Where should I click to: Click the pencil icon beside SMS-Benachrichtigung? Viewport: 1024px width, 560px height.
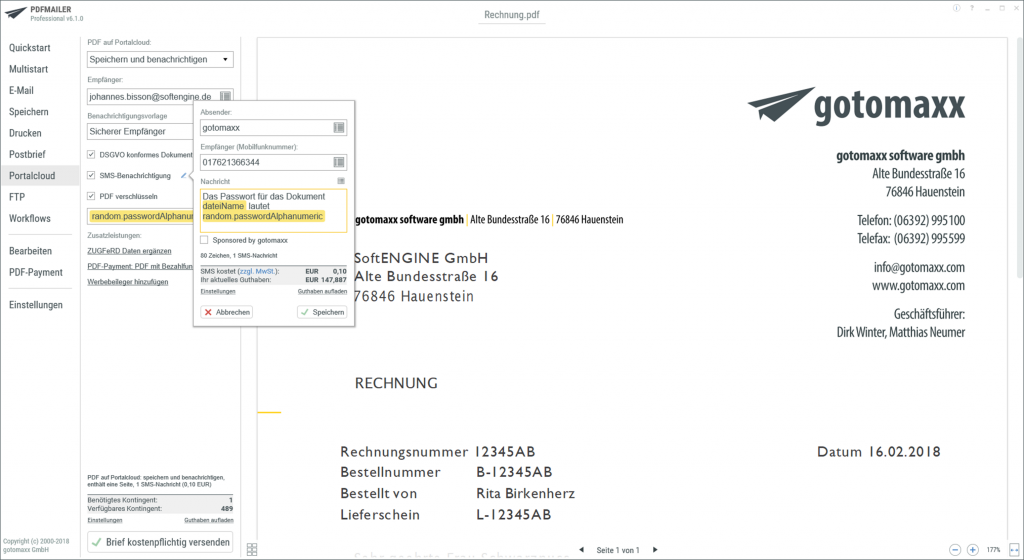click(x=184, y=176)
